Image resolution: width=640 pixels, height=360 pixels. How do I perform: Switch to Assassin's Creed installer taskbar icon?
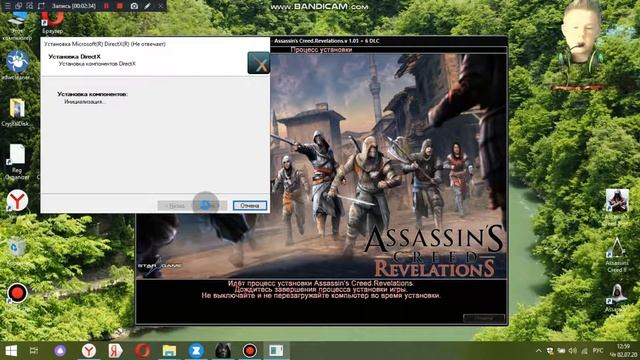tap(223, 351)
